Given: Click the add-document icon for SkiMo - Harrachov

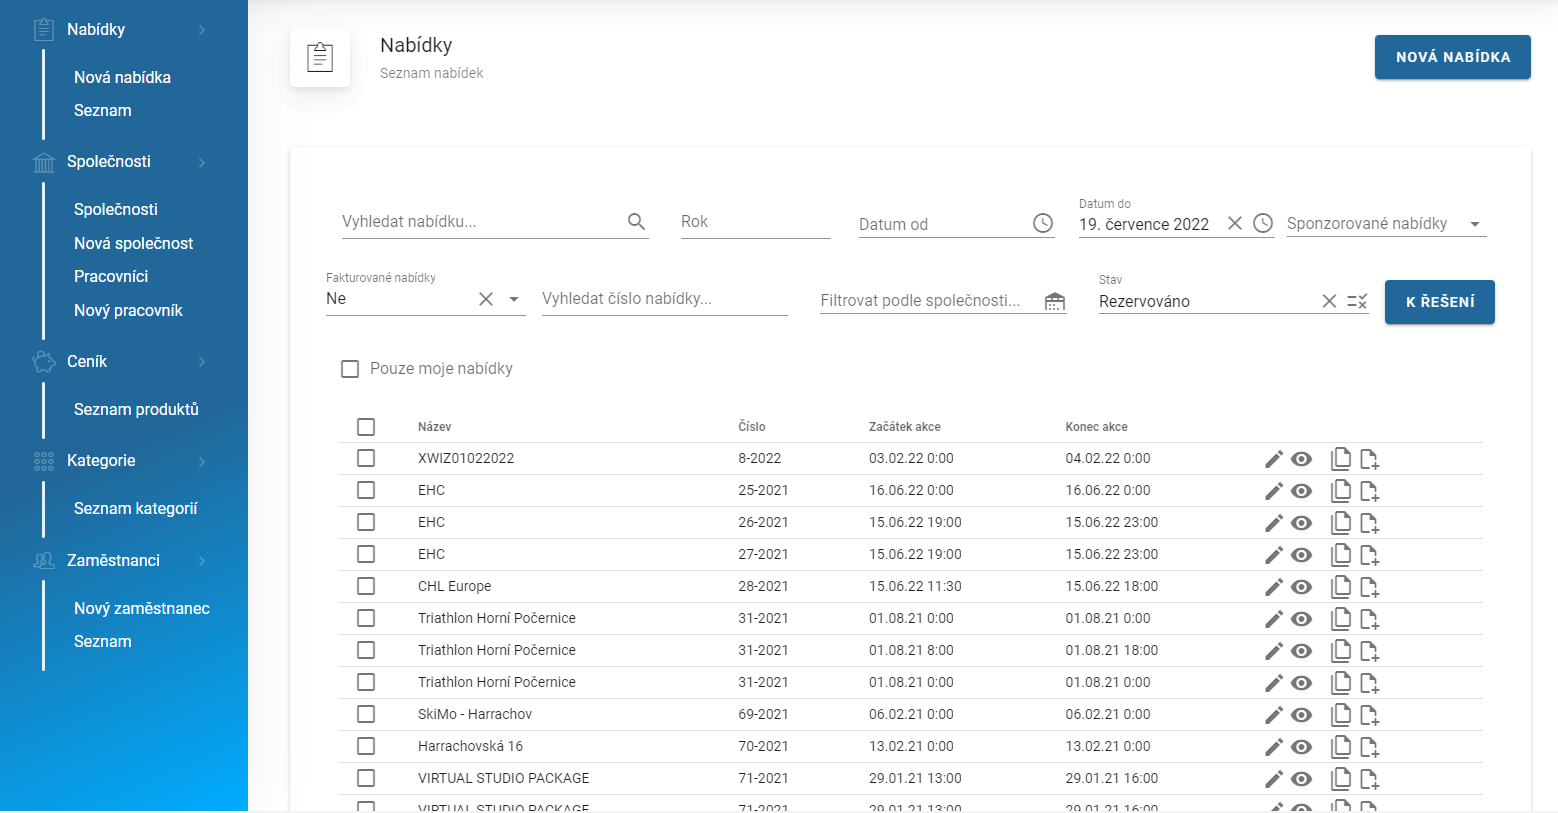Looking at the screenshot, I should [x=1369, y=715].
